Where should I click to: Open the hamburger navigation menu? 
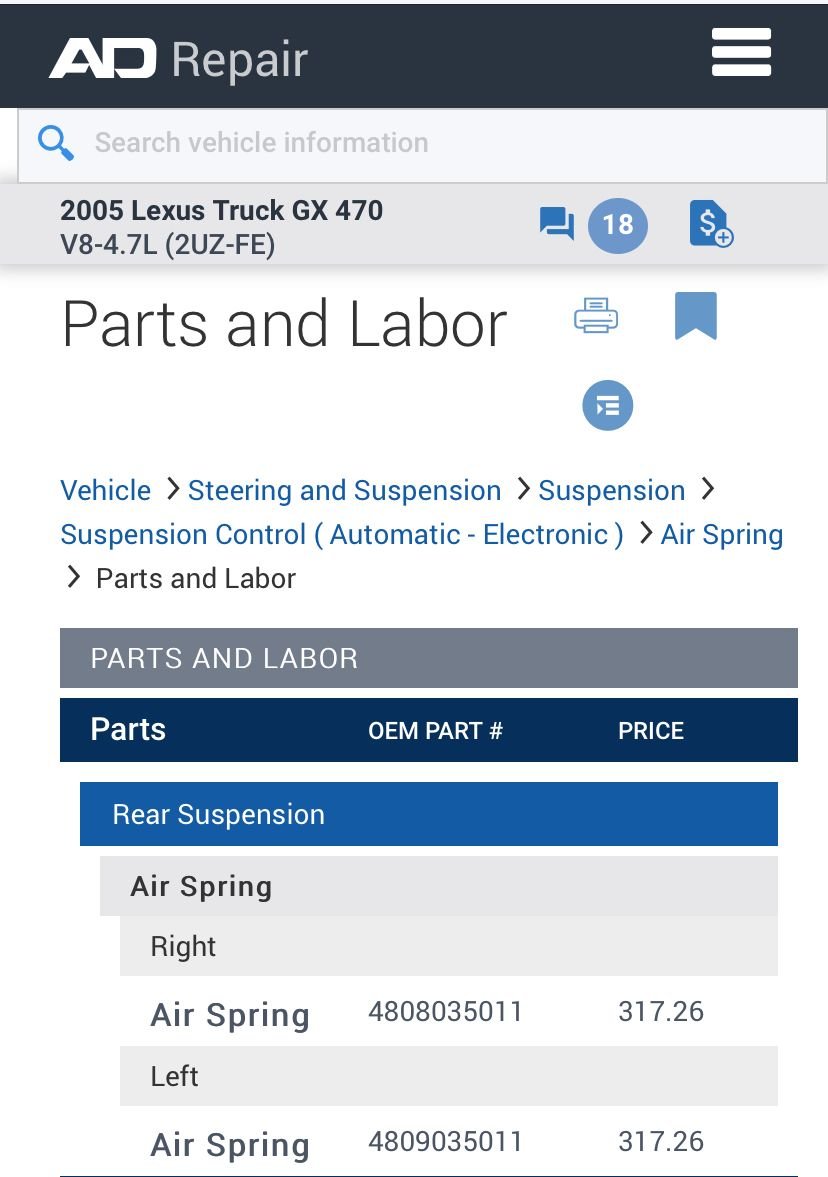[741, 53]
